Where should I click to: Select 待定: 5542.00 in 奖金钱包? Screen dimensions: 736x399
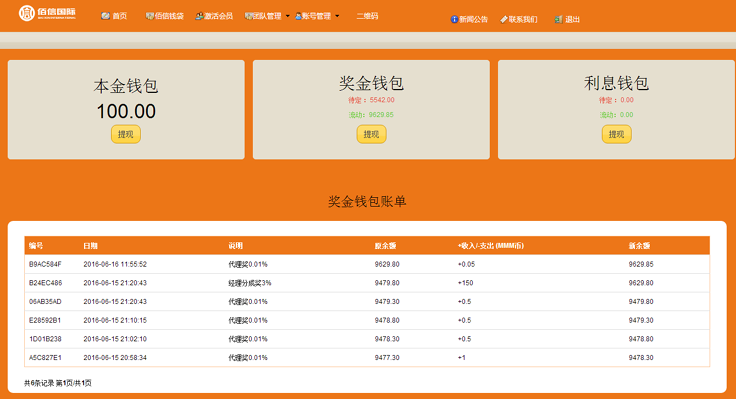click(x=371, y=100)
